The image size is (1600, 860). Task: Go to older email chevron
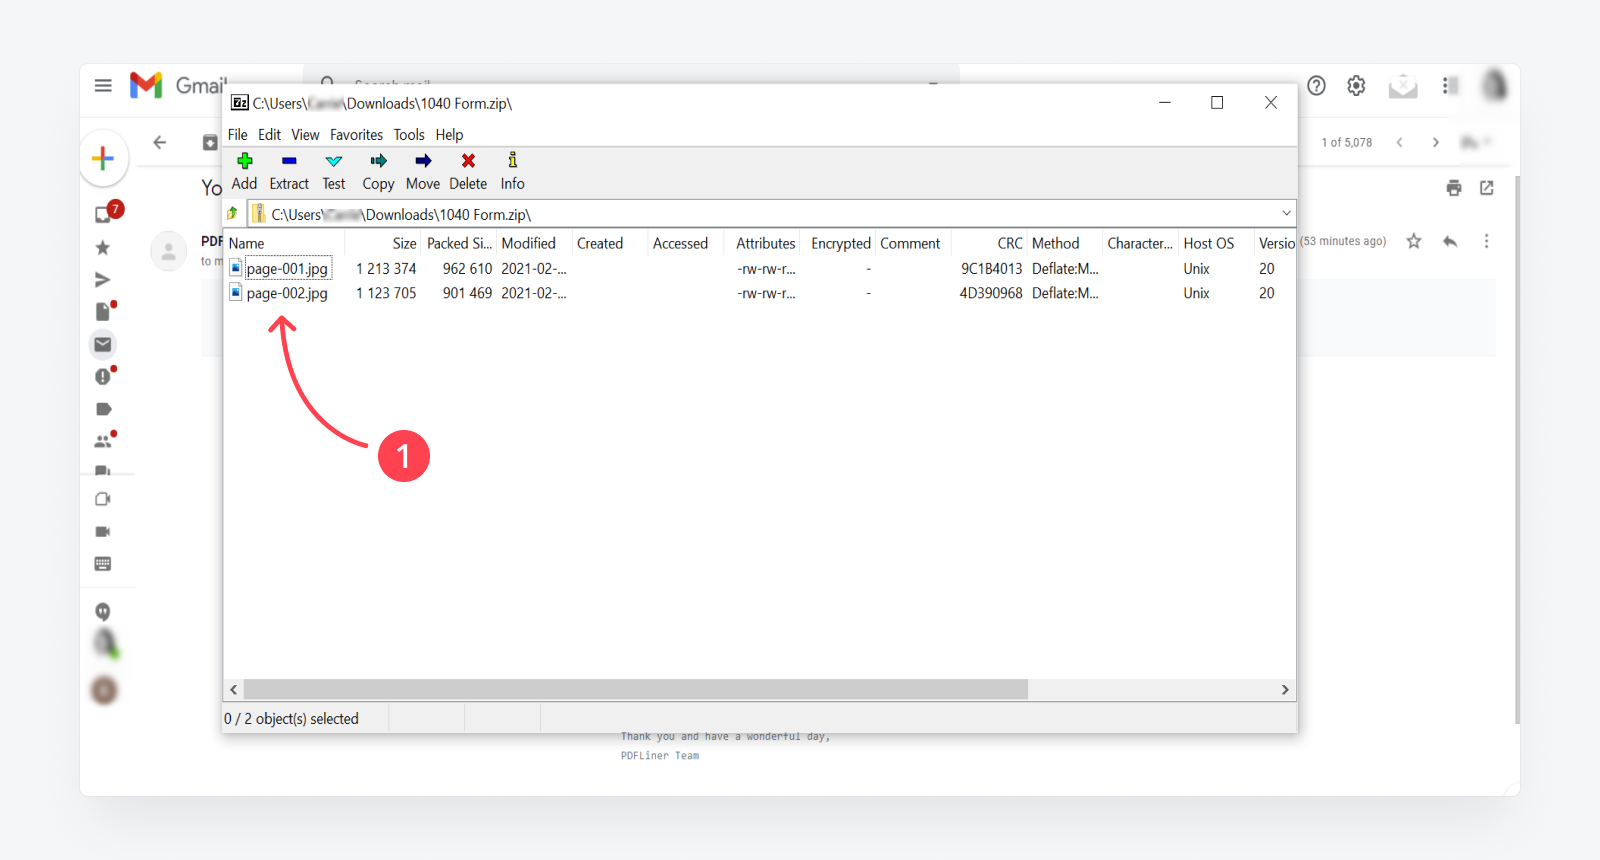pos(1436,142)
